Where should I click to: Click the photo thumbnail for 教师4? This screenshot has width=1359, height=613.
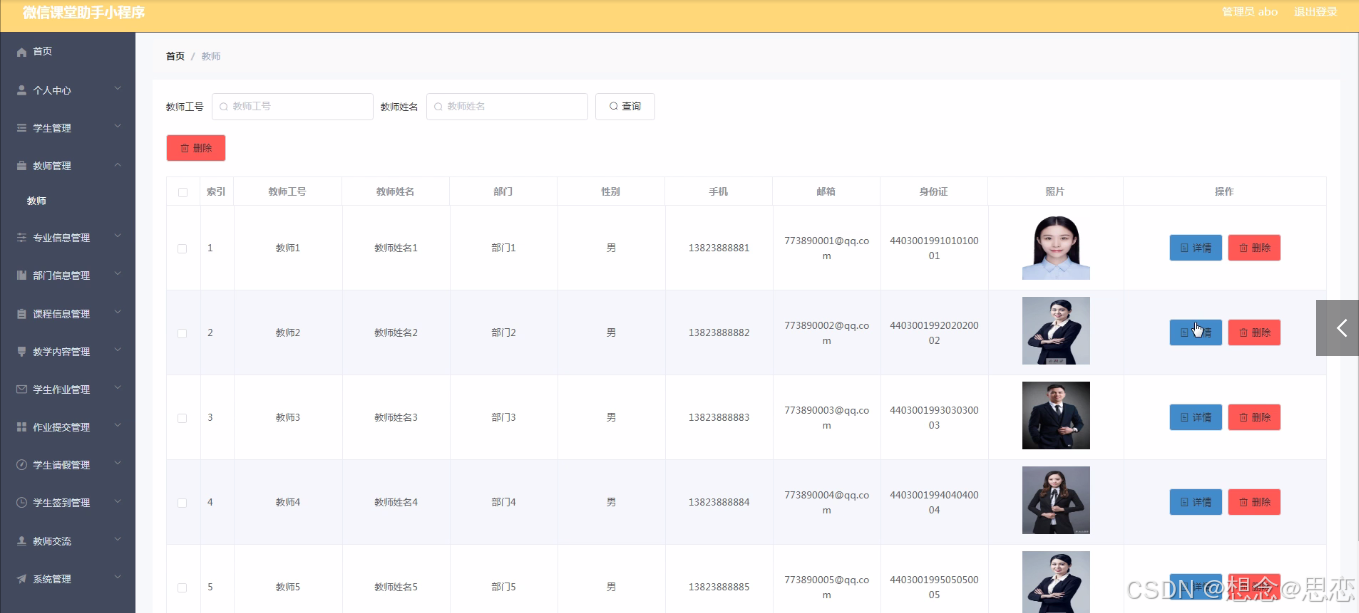click(x=1056, y=500)
